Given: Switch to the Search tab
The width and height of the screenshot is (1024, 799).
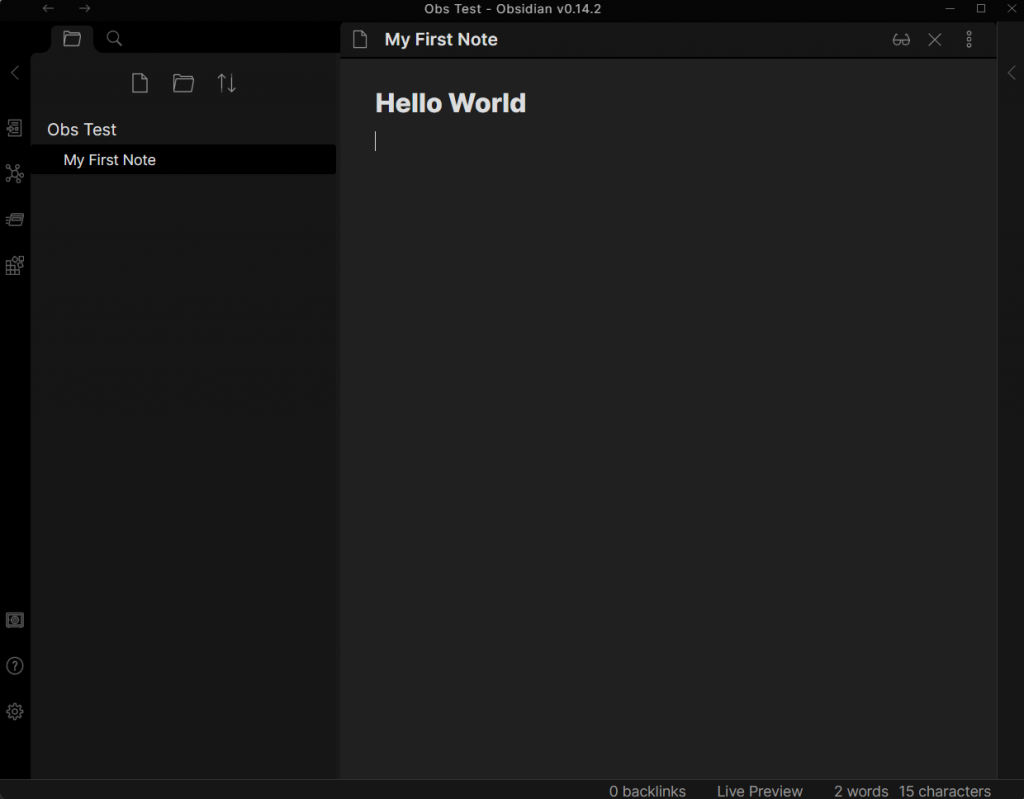Looking at the screenshot, I should click(114, 39).
